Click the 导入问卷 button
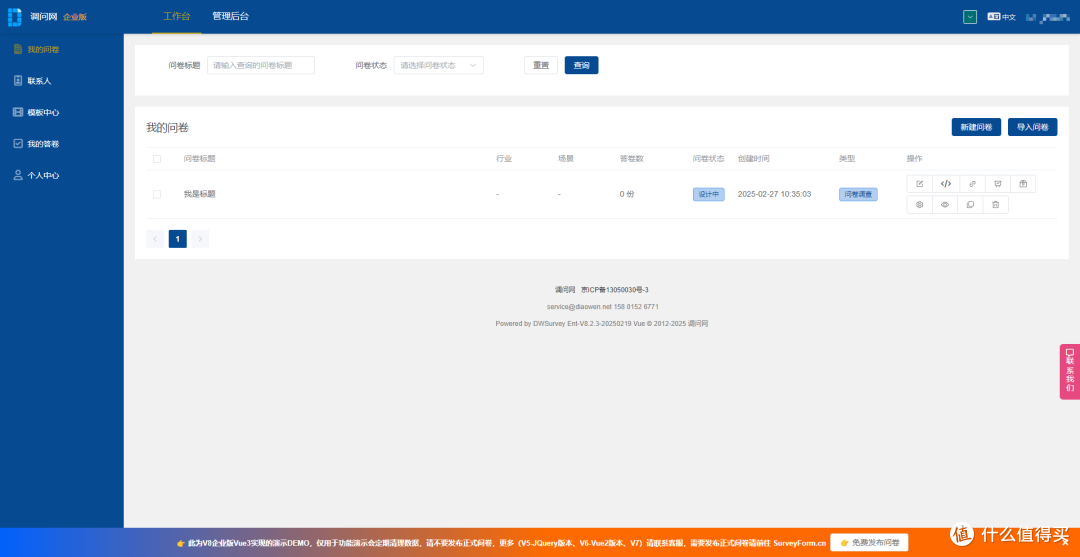The height and width of the screenshot is (557, 1080). click(1032, 127)
